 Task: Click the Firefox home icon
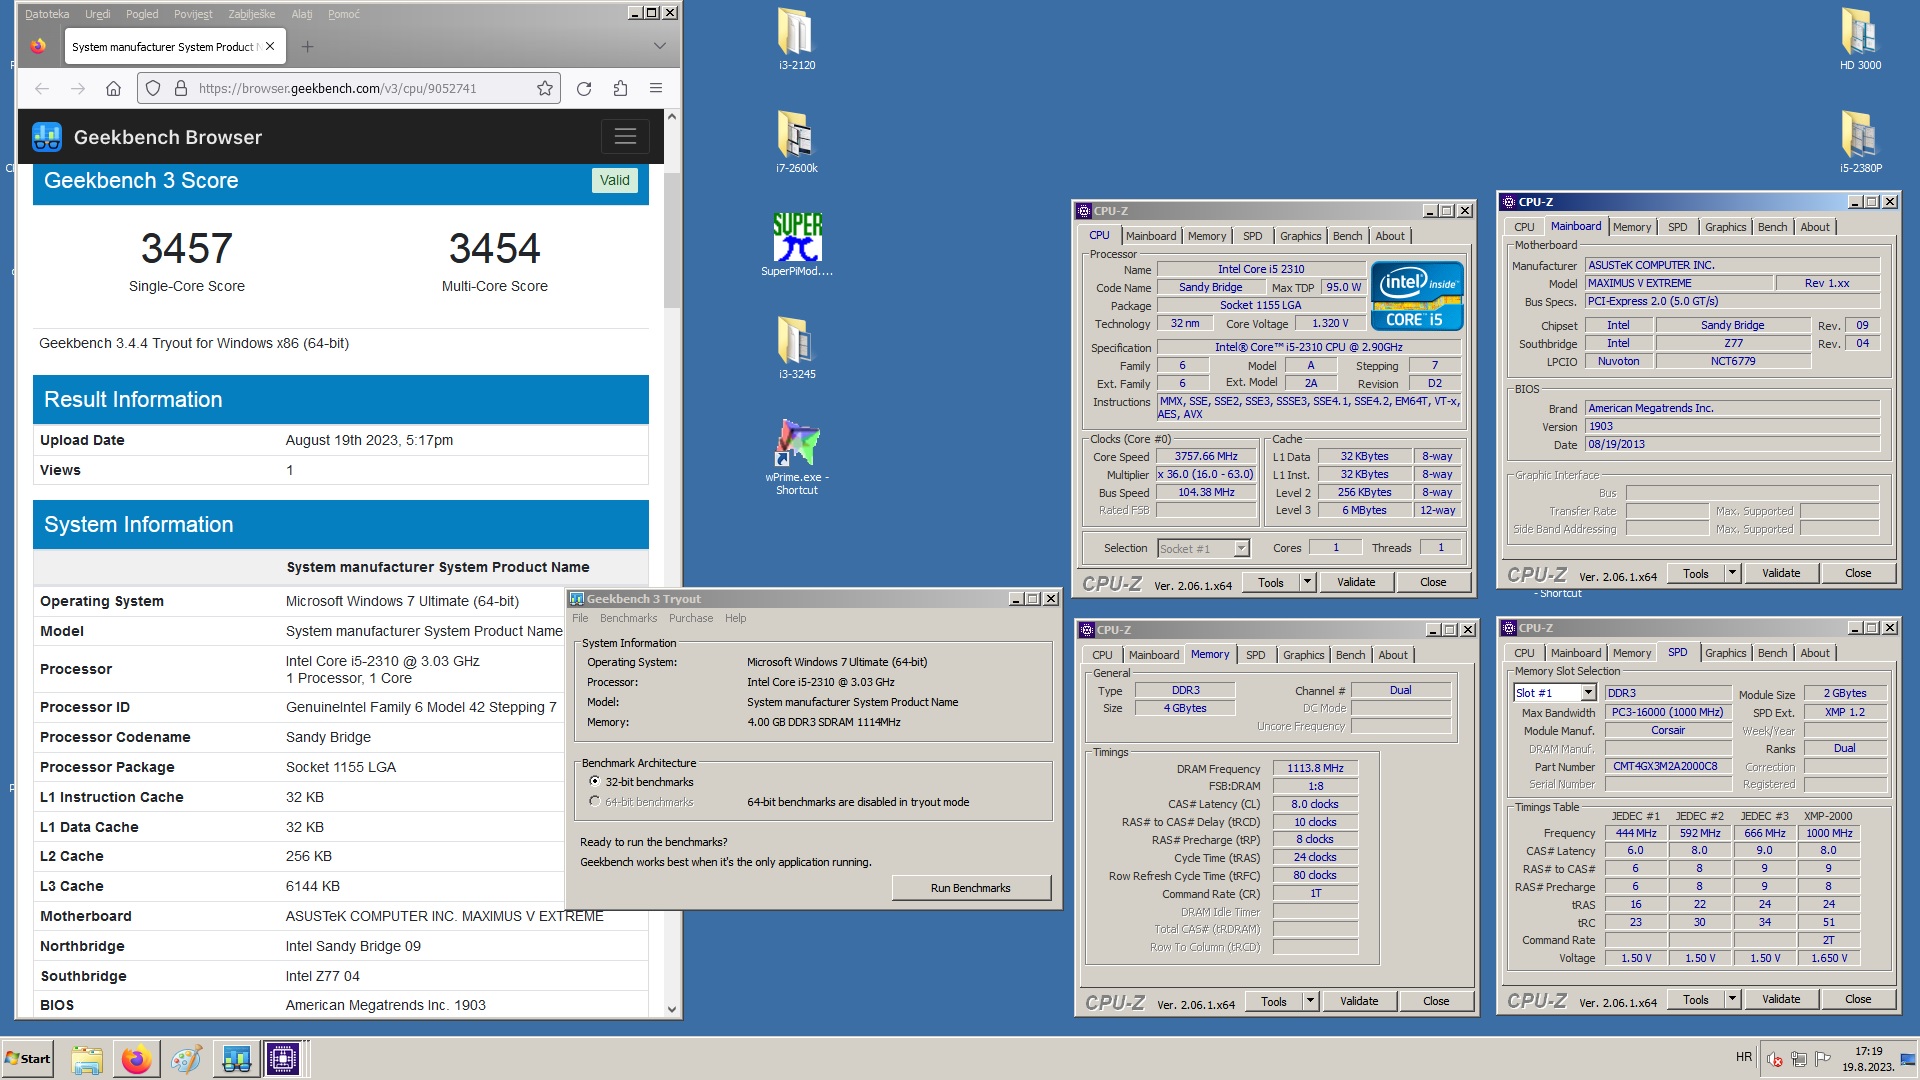[114, 88]
